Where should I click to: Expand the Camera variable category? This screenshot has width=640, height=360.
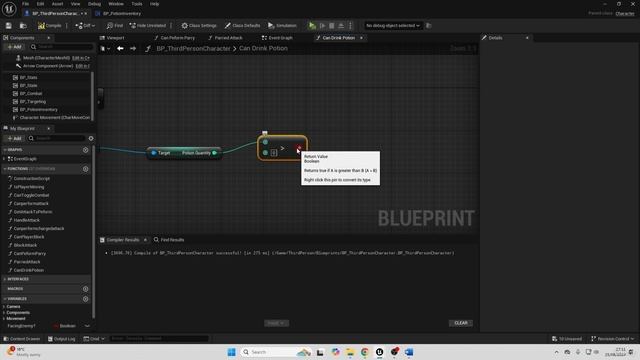click(4, 307)
